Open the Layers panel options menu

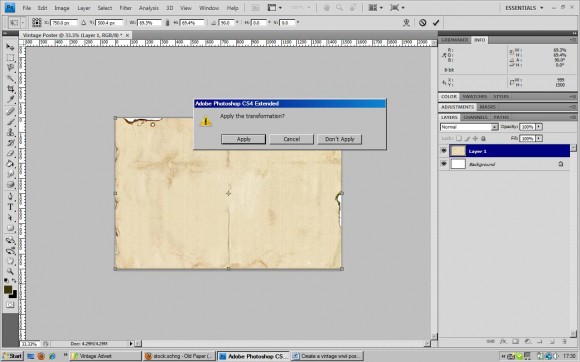pos(572,117)
